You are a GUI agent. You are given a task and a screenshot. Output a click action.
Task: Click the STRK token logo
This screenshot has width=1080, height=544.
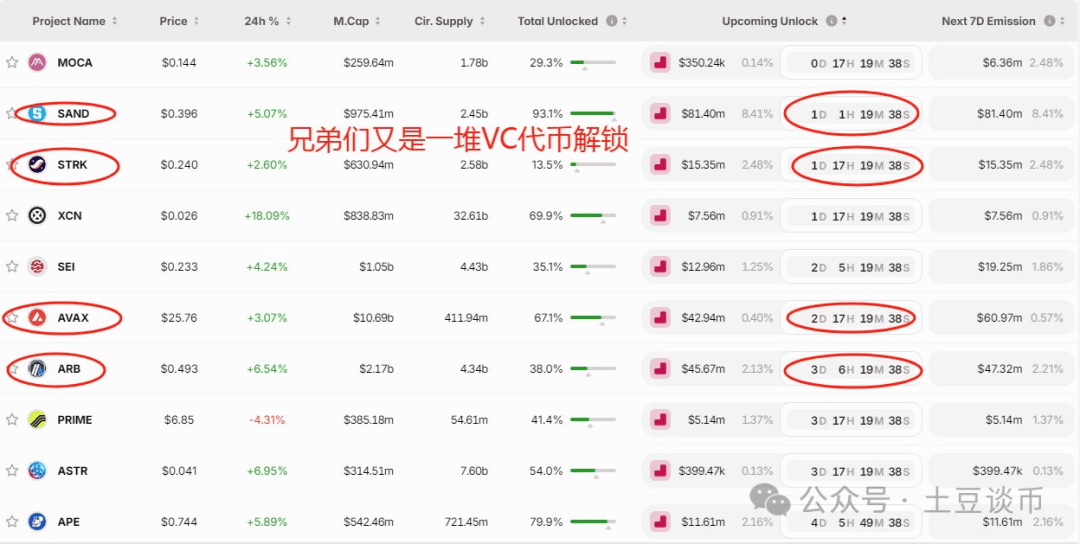click(37, 165)
